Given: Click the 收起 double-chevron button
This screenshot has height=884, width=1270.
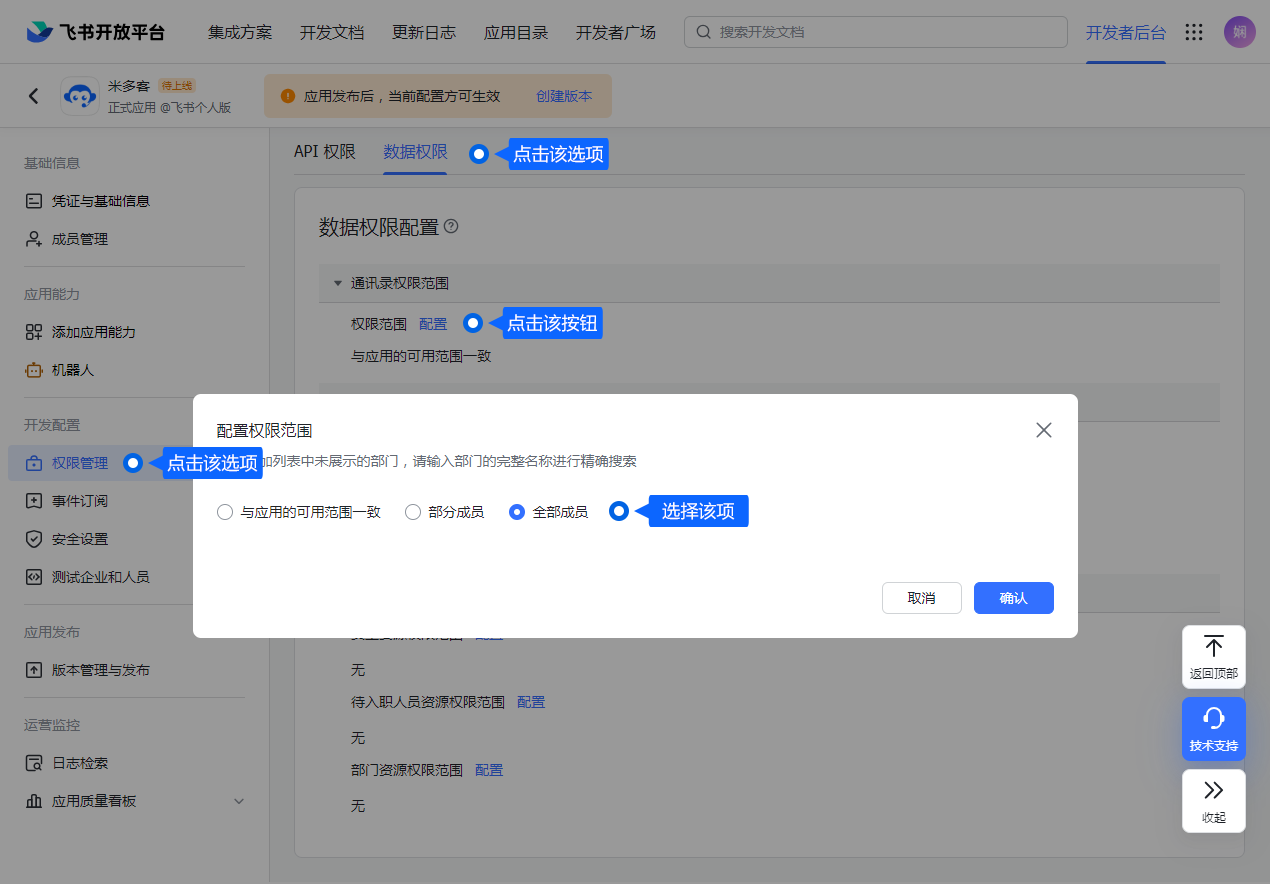Looking at the screenshot, I should point(1213,800).
